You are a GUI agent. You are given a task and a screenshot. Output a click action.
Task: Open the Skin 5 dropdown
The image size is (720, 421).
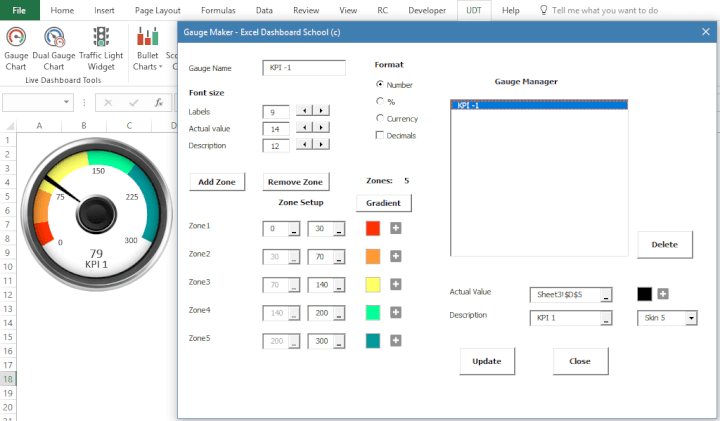click(689, 319)
